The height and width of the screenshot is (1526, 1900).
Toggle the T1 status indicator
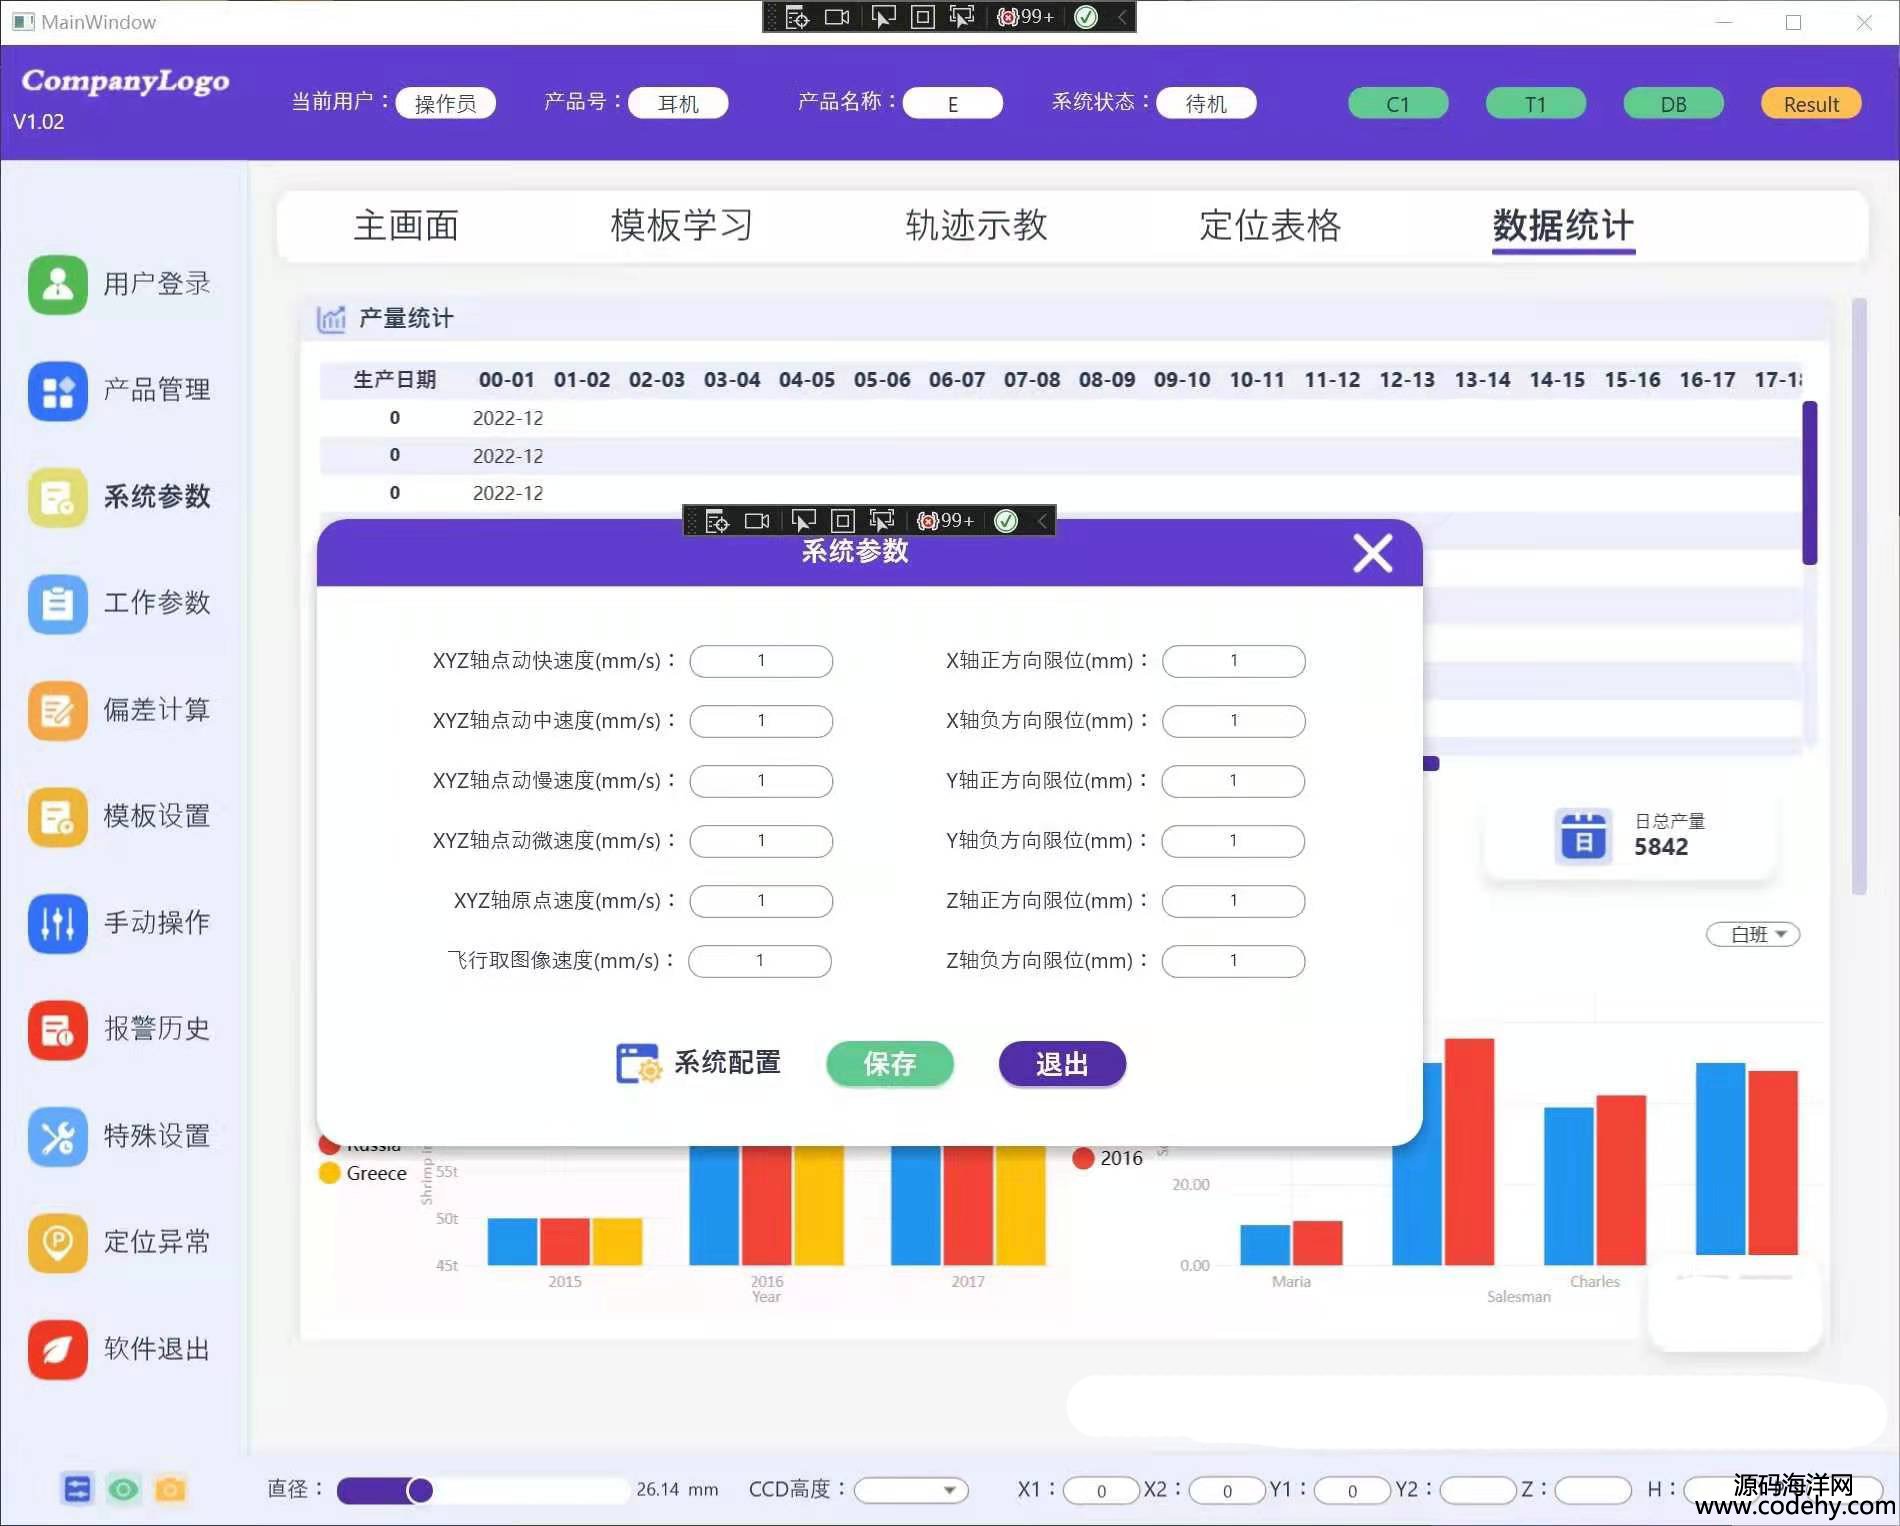(x=1535, y=104)
